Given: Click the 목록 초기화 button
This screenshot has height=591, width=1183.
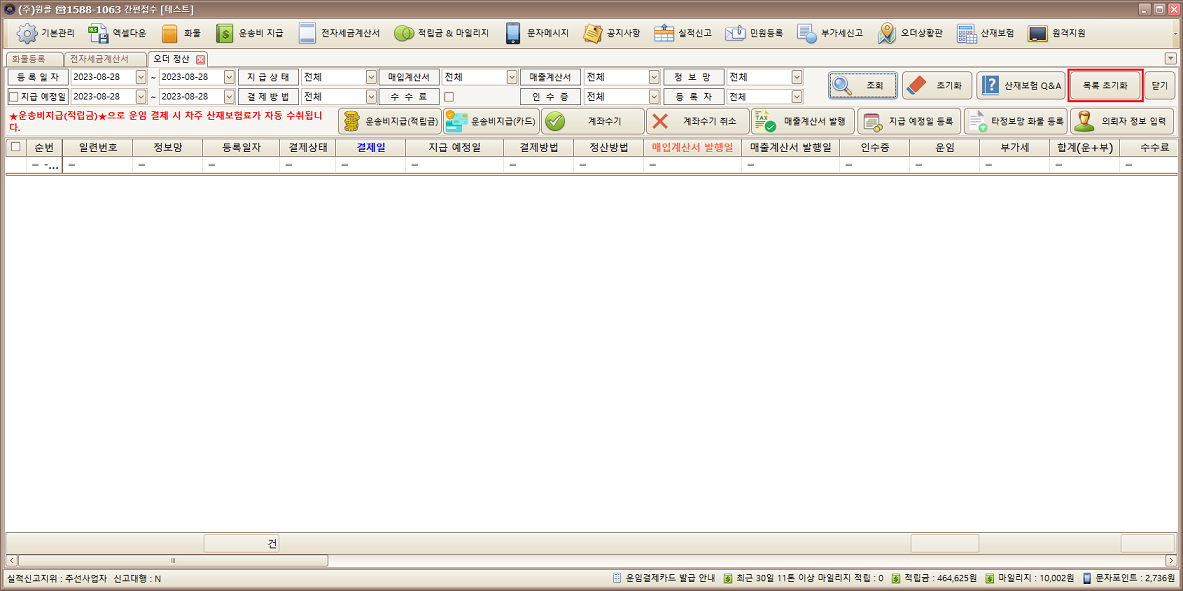Looking at the screenshot, I should tap(1104, 86).
